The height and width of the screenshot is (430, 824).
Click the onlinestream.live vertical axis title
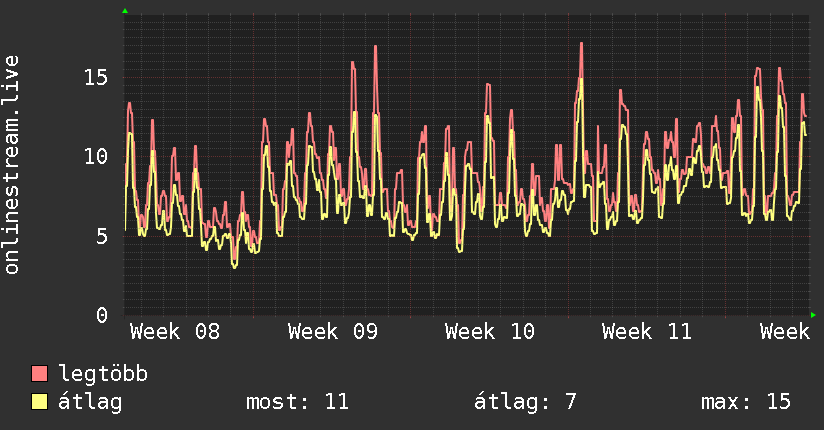(x=12, y=165)
